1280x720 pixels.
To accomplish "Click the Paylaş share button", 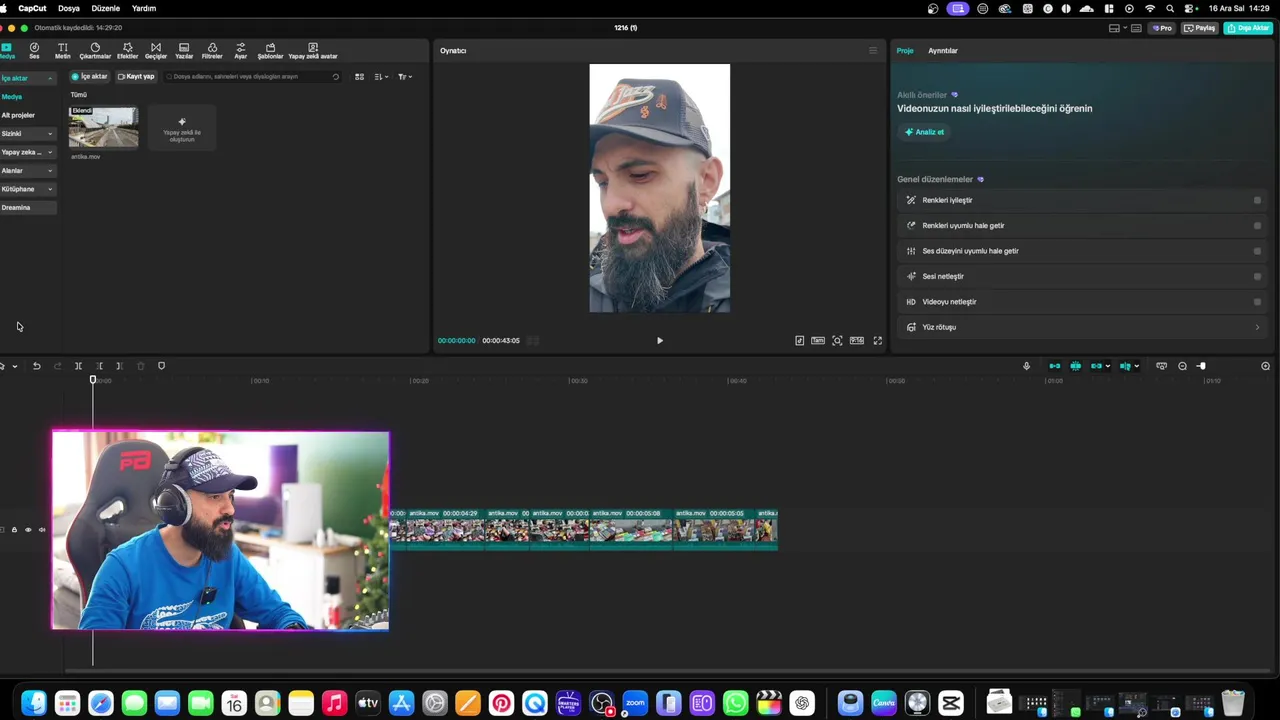I will [1200, 28].
